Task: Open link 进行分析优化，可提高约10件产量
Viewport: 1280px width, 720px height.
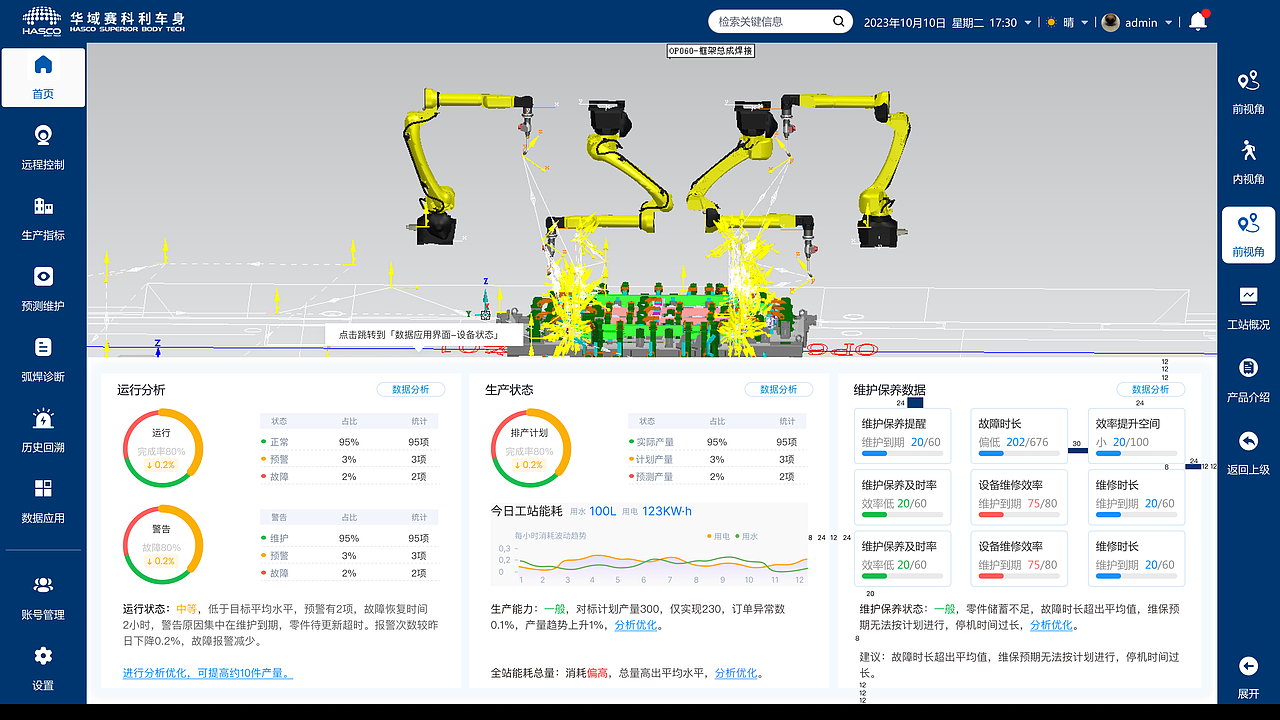Action: 208,673
